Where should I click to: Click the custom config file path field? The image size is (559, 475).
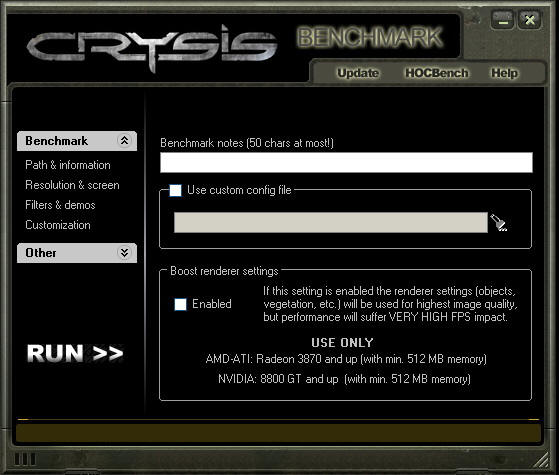click(331, 223)
